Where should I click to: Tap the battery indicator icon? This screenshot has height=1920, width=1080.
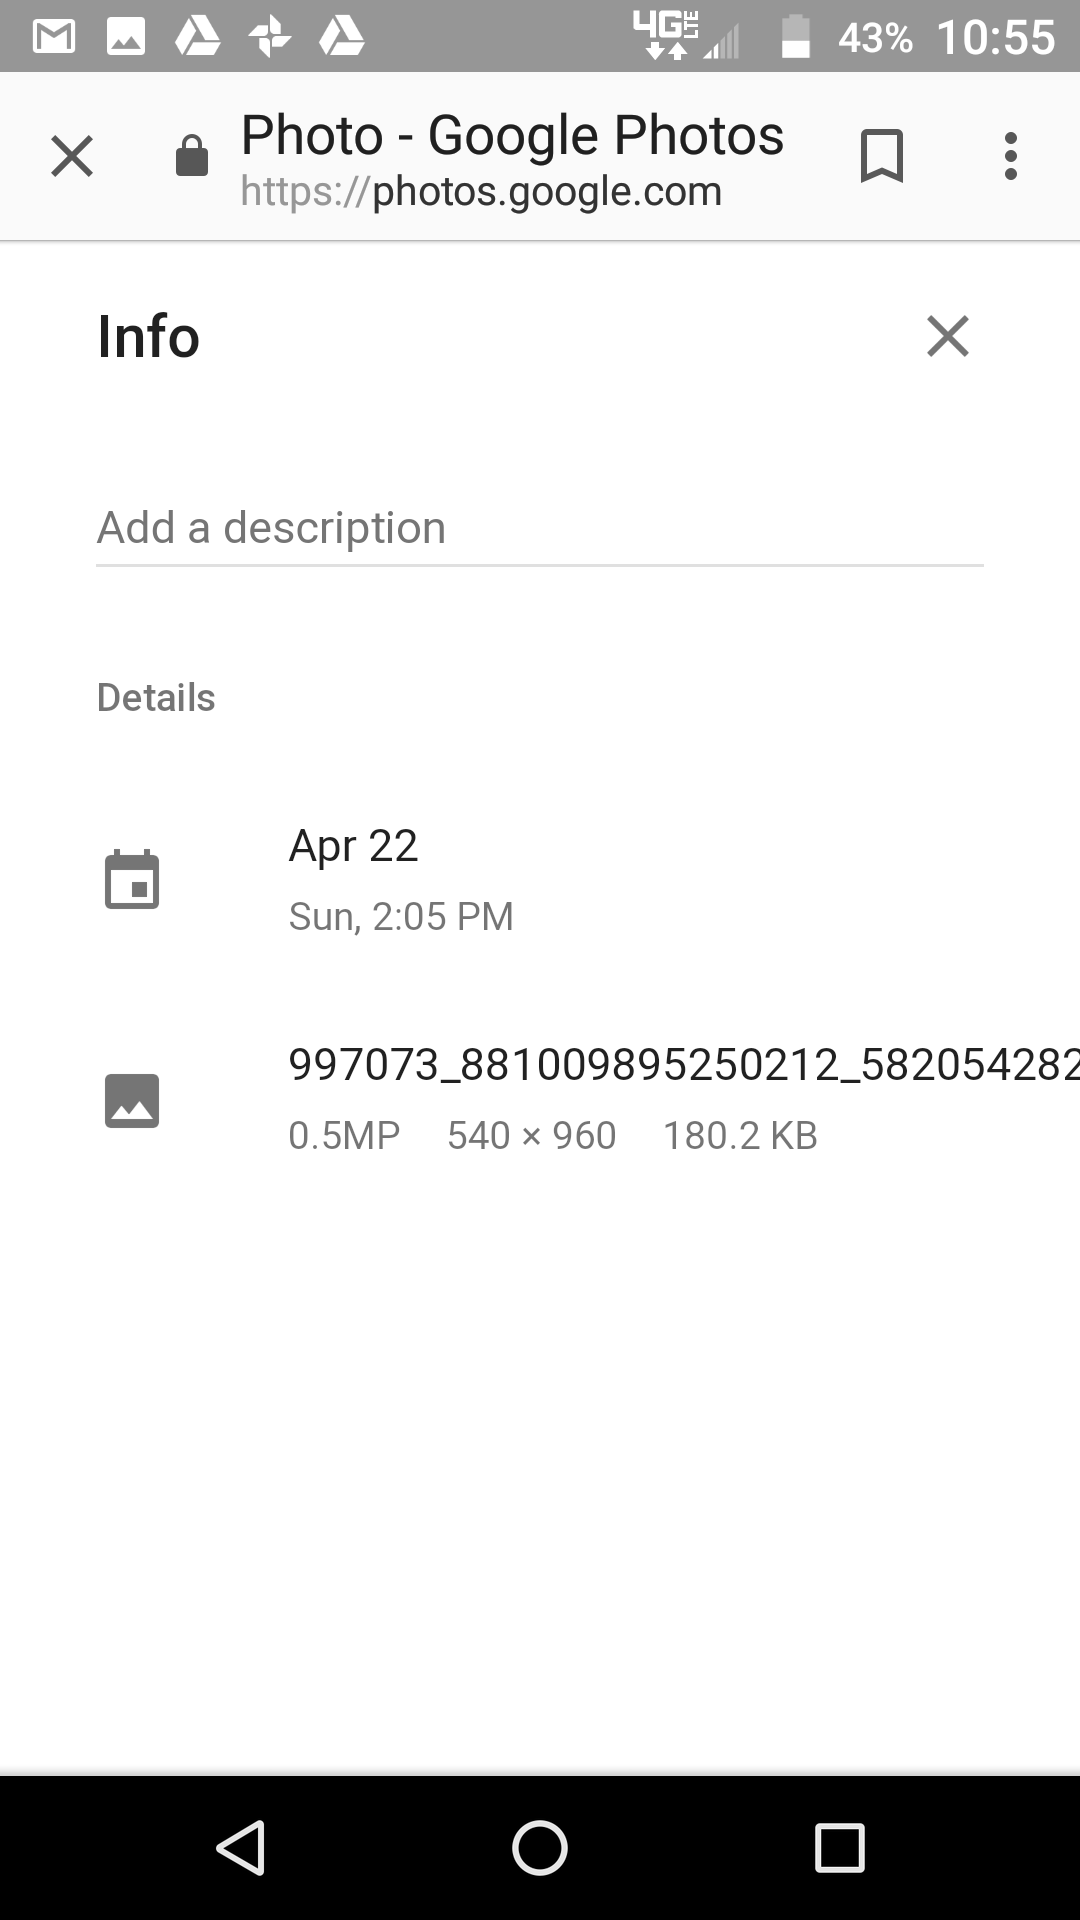coord(795,38)
